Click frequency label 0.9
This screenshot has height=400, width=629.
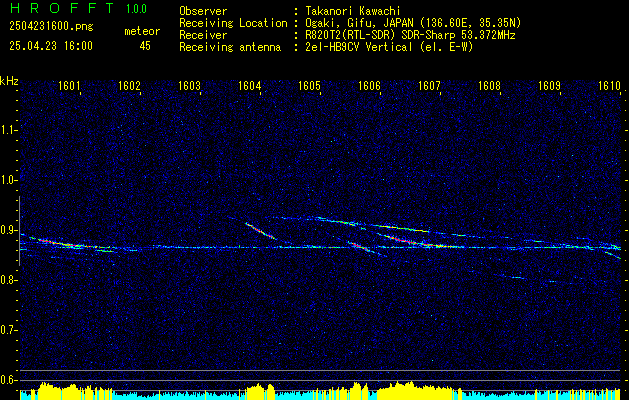click(x=8, y=230)
